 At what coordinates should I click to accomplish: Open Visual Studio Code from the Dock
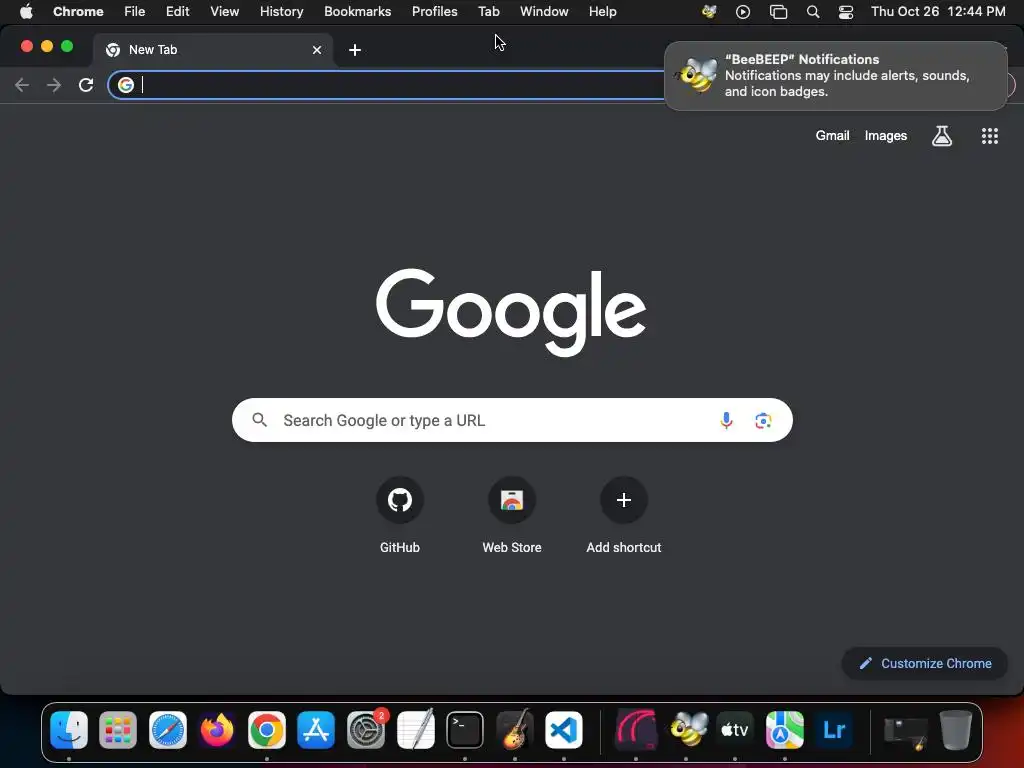(564, 729)
